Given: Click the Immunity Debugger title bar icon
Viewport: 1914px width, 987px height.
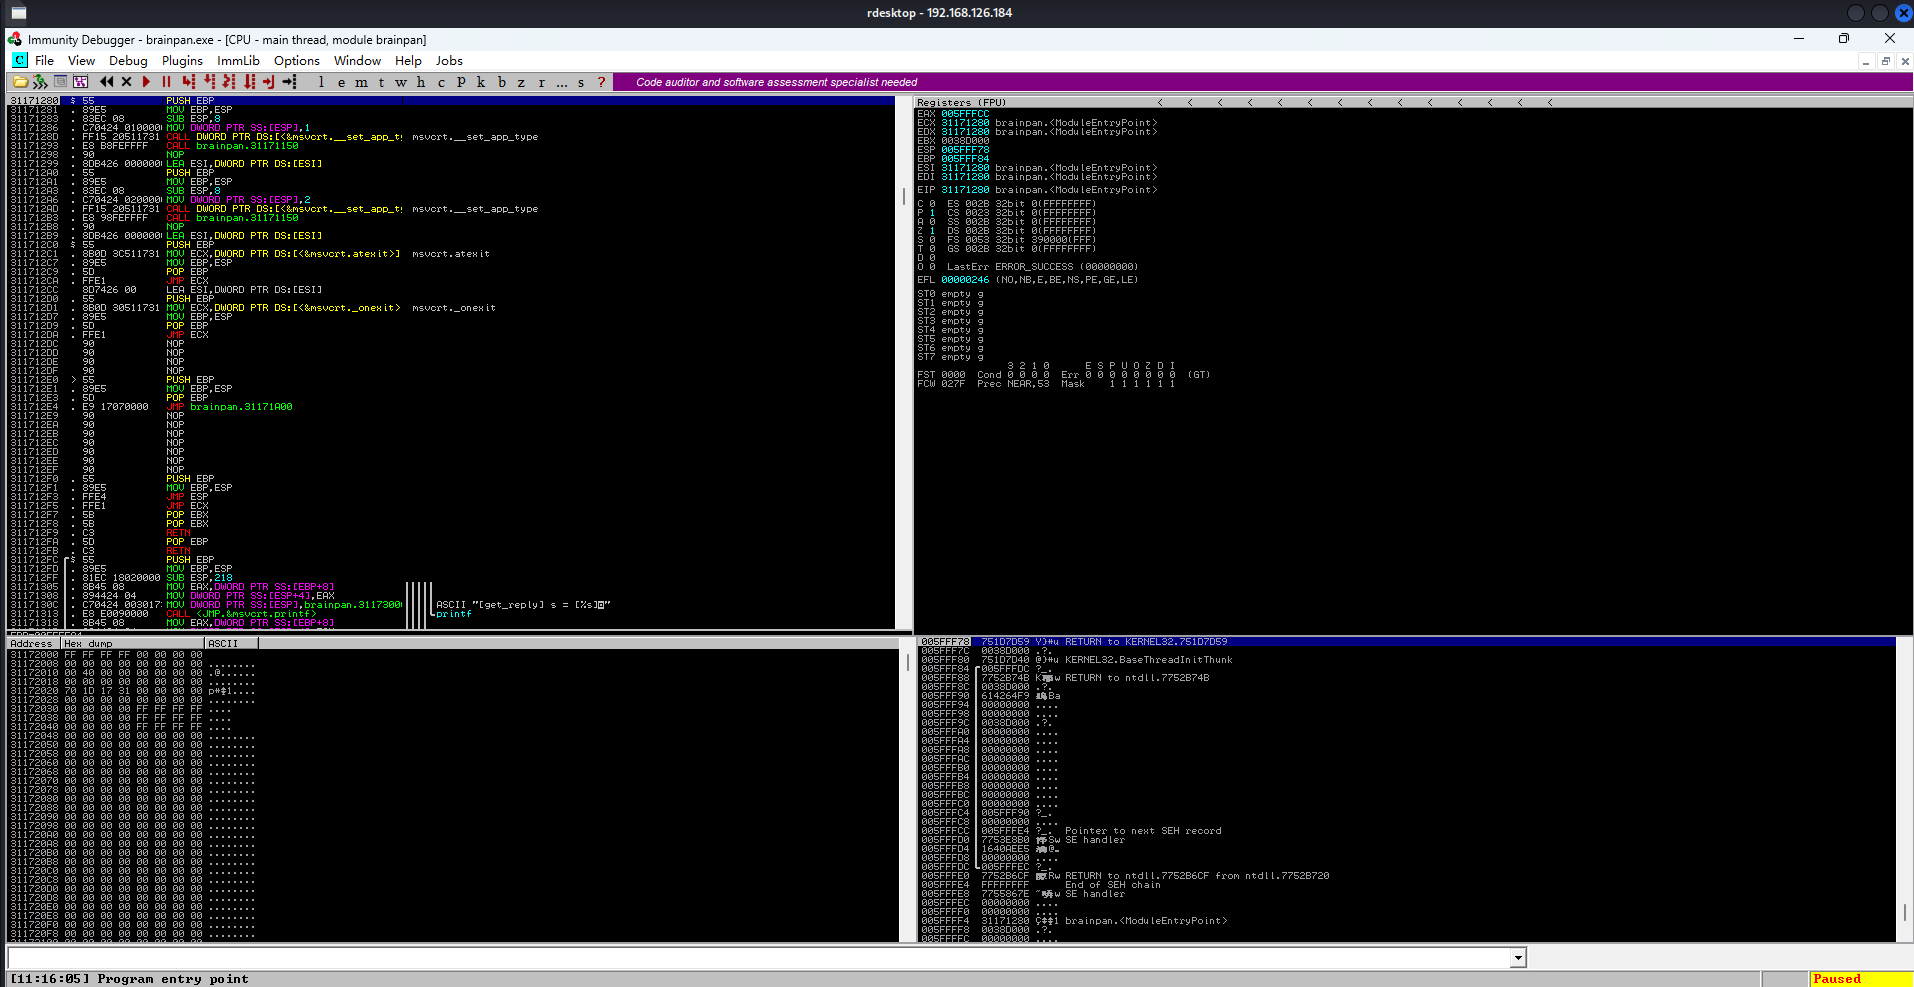Looking at the screenshot, I should pos(15,39).
